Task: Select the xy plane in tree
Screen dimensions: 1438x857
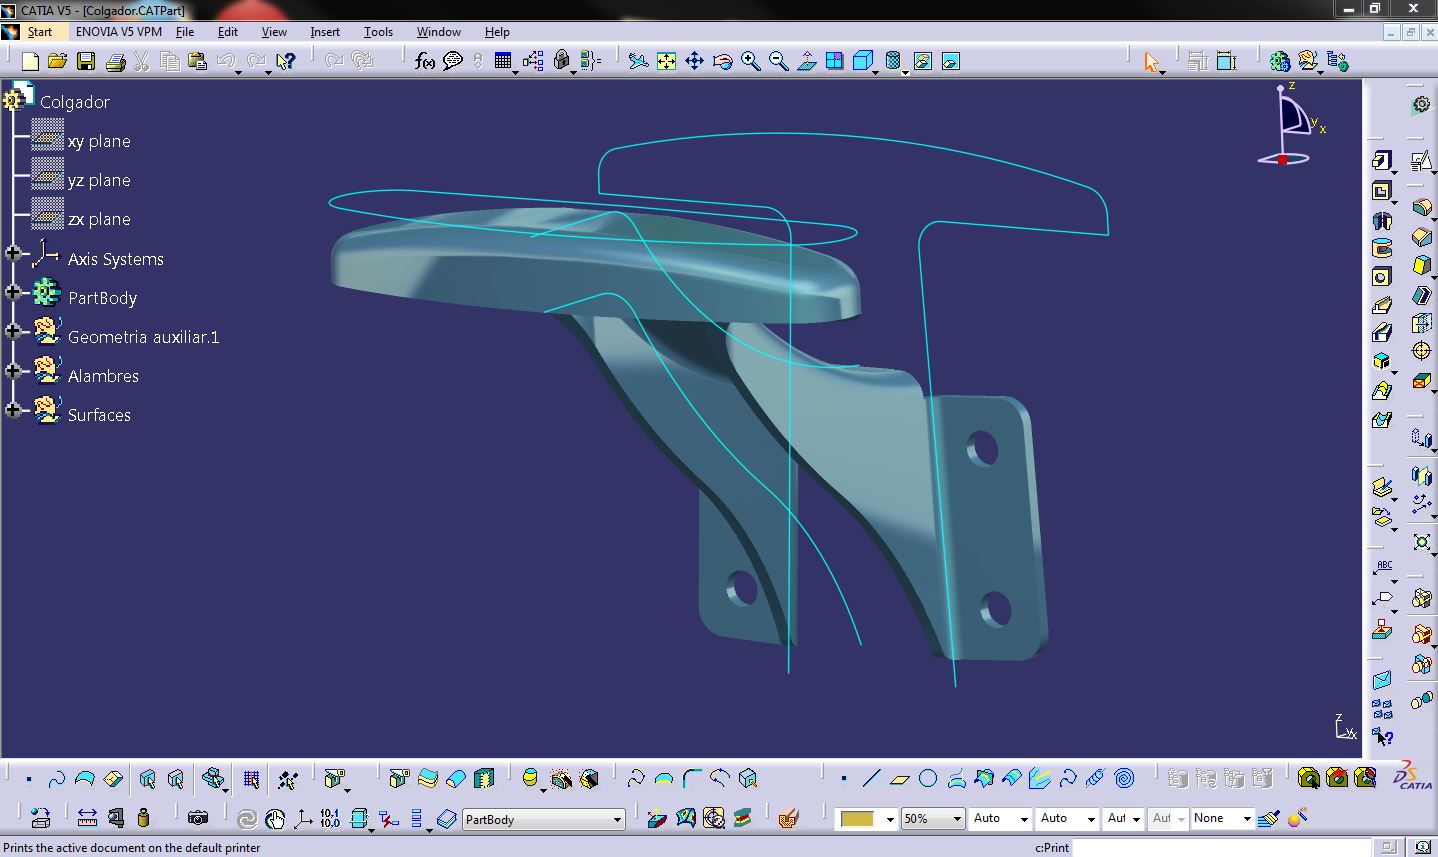Action: (x=99, y=141)
